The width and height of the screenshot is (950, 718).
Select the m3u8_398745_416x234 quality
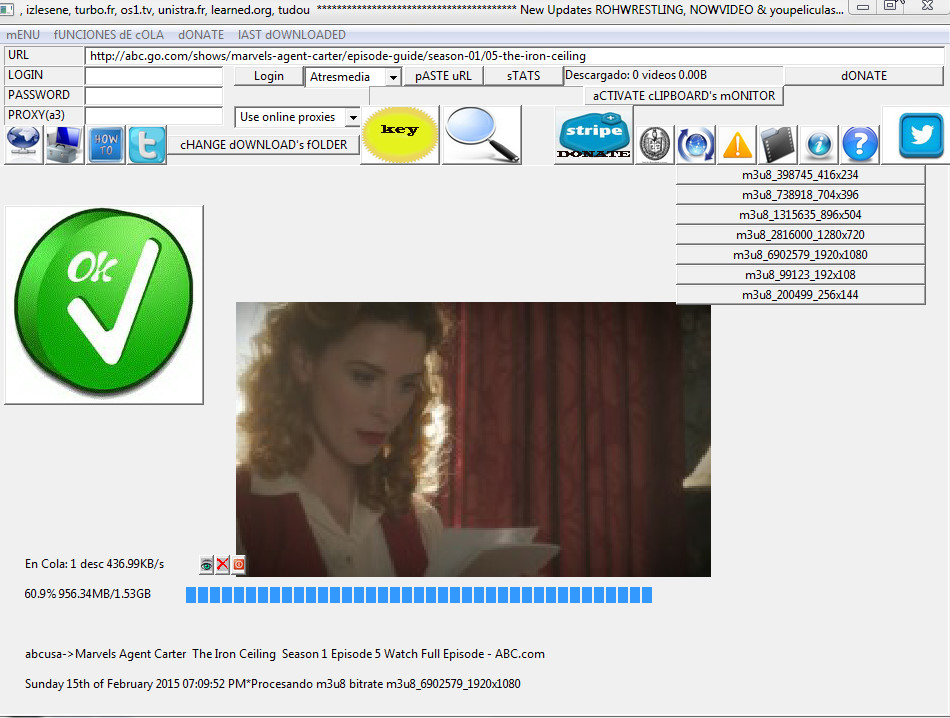tap(800, 175)
